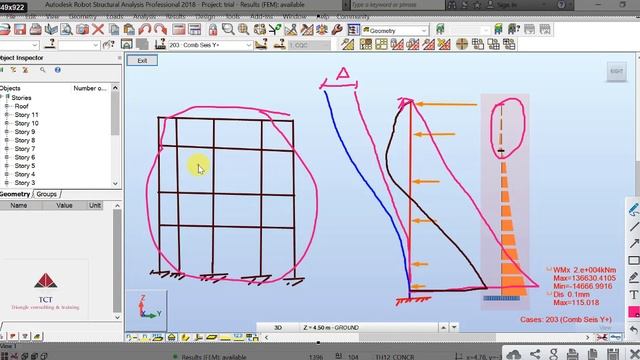Click the Results (FEM): available status text
This screenshot has height=360, width=640.
click(x=214, y=357)
